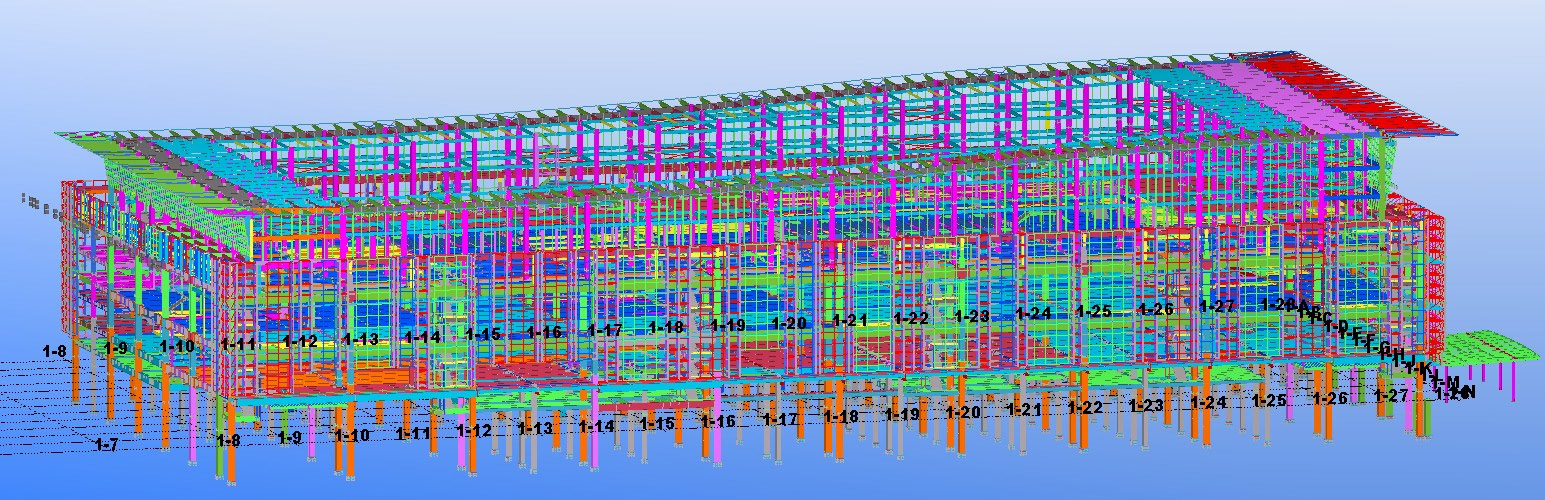Select the upper-row 1-13 grid label
This screenshot has height=500, width=1545.
(360, 339)
